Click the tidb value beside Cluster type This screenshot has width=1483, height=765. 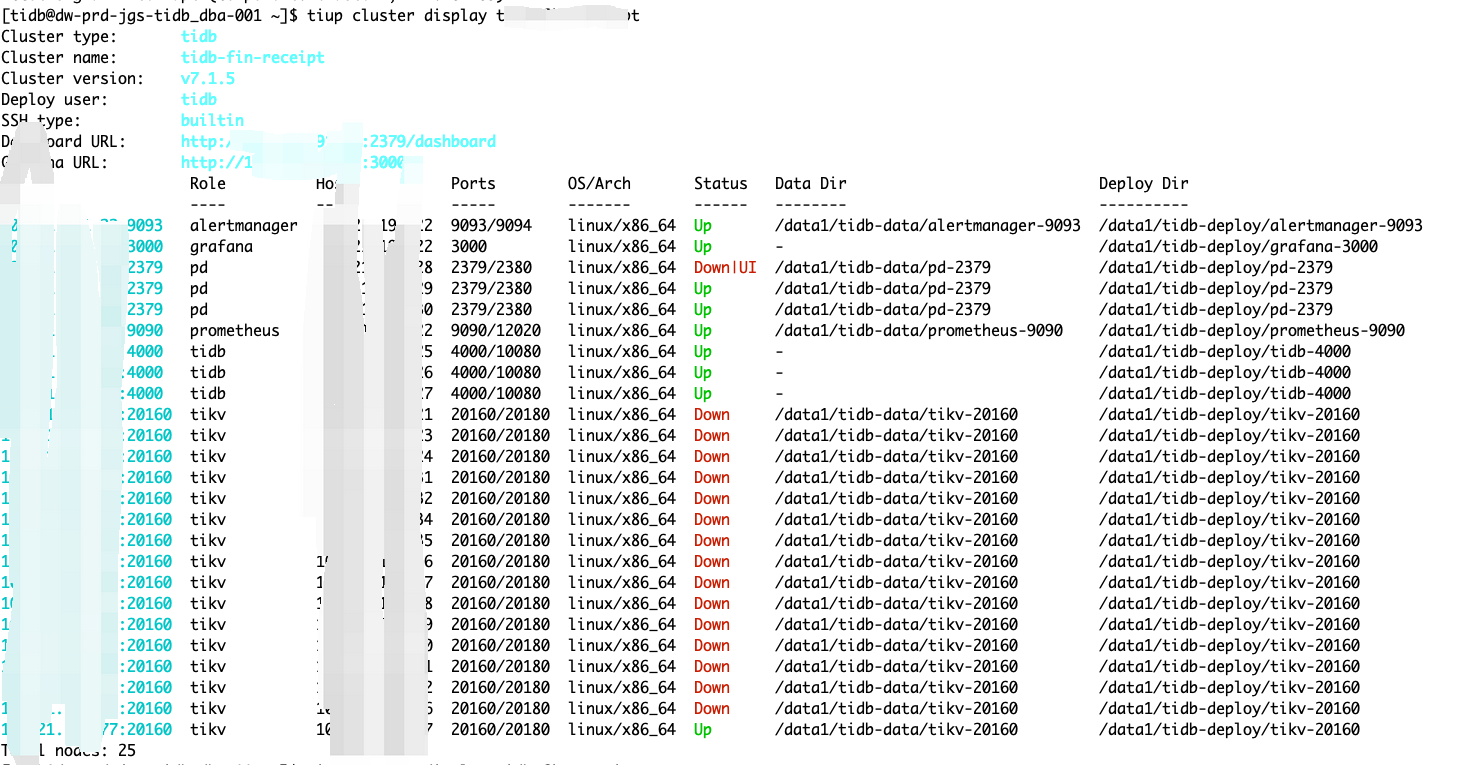coord(199,37)
